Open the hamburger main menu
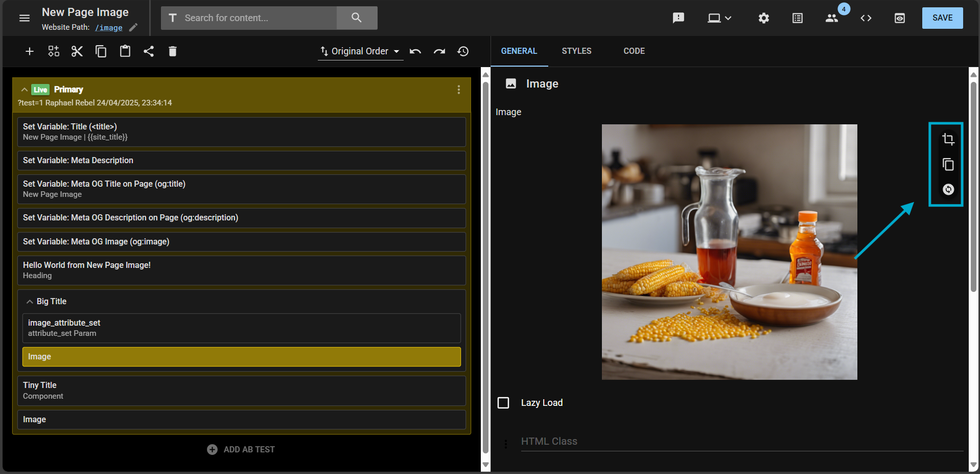Viewport: 980px width, 474px height. click(x=24, y=18)
